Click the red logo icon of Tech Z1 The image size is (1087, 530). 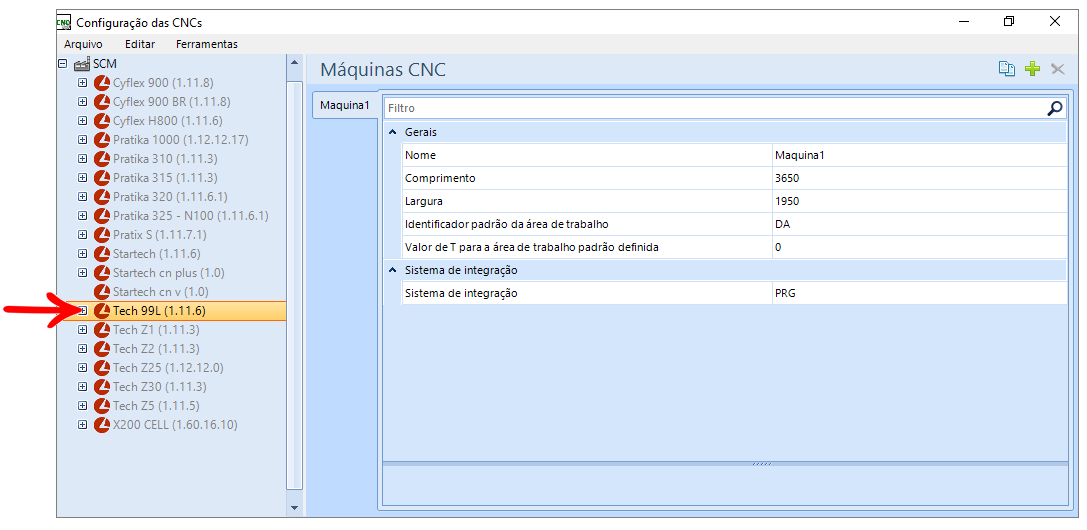pyautogui.click(x=102, y=330)
